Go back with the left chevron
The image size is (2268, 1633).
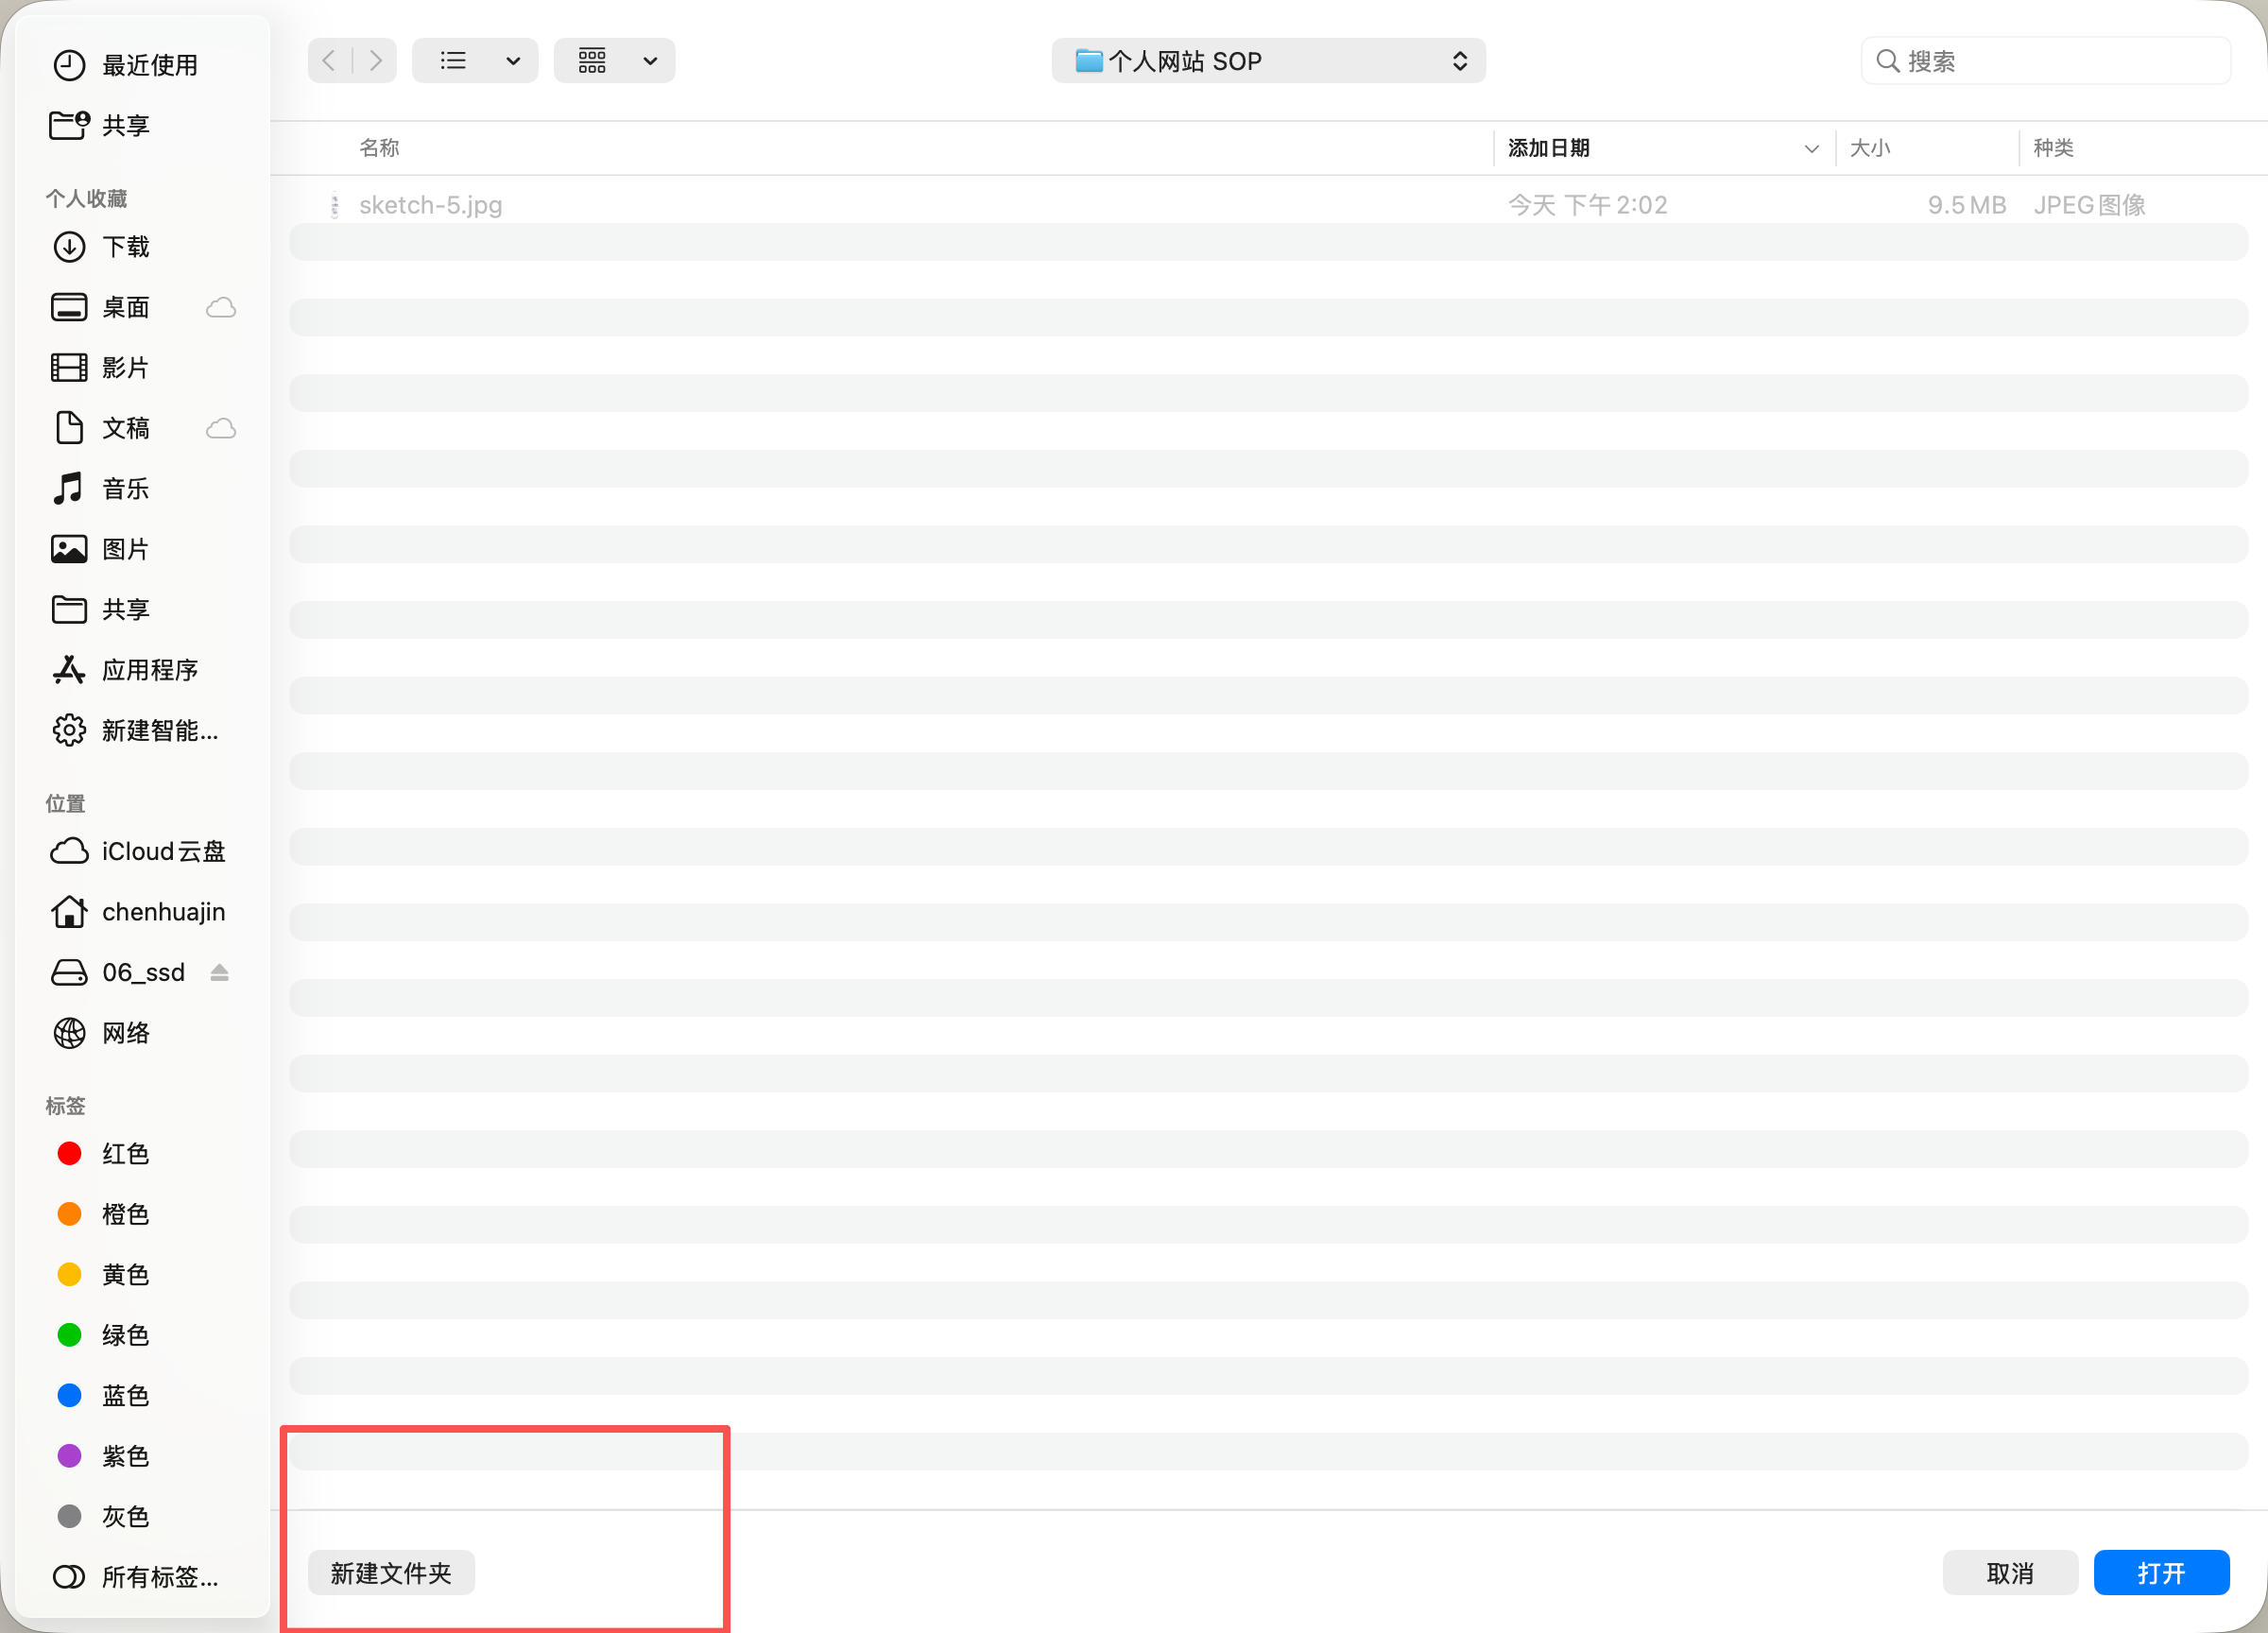(329, 61)
